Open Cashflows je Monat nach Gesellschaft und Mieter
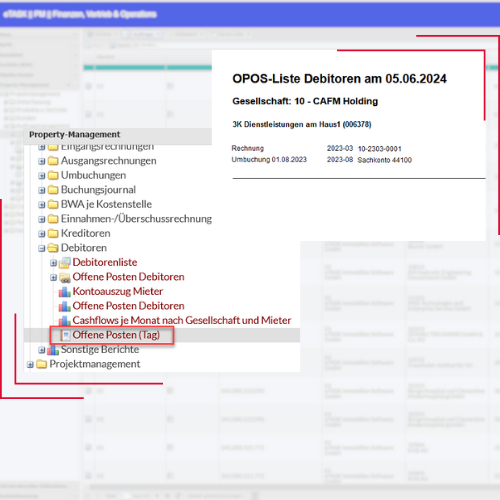Viewport: 500px width, 500px height. 182,320
